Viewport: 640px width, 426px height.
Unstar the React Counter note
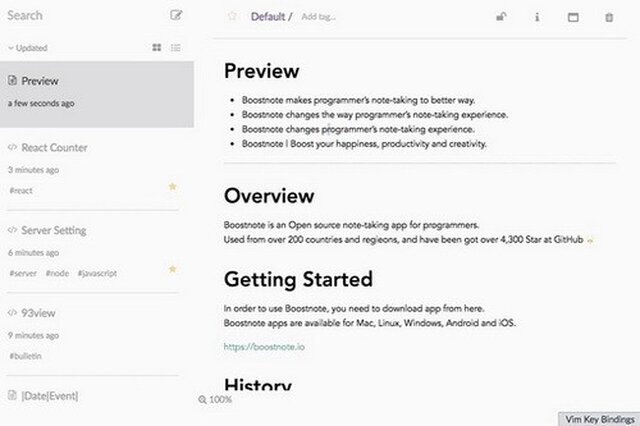(172, 186)
